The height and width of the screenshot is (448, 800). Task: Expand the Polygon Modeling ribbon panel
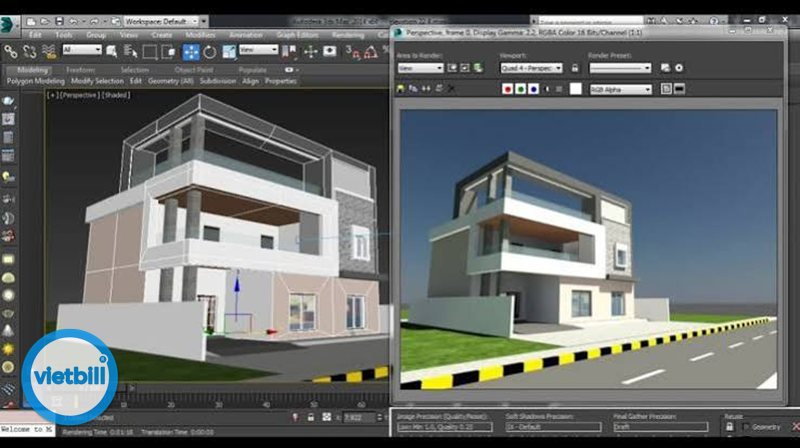click(35, 81)
